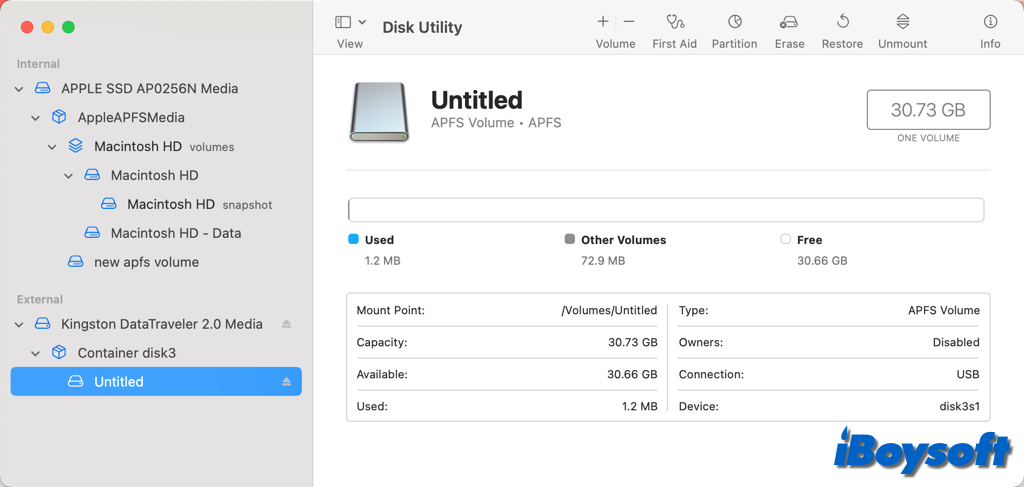Click the Type APFS Volume value

pyautogui.click(x=944, y=310)
